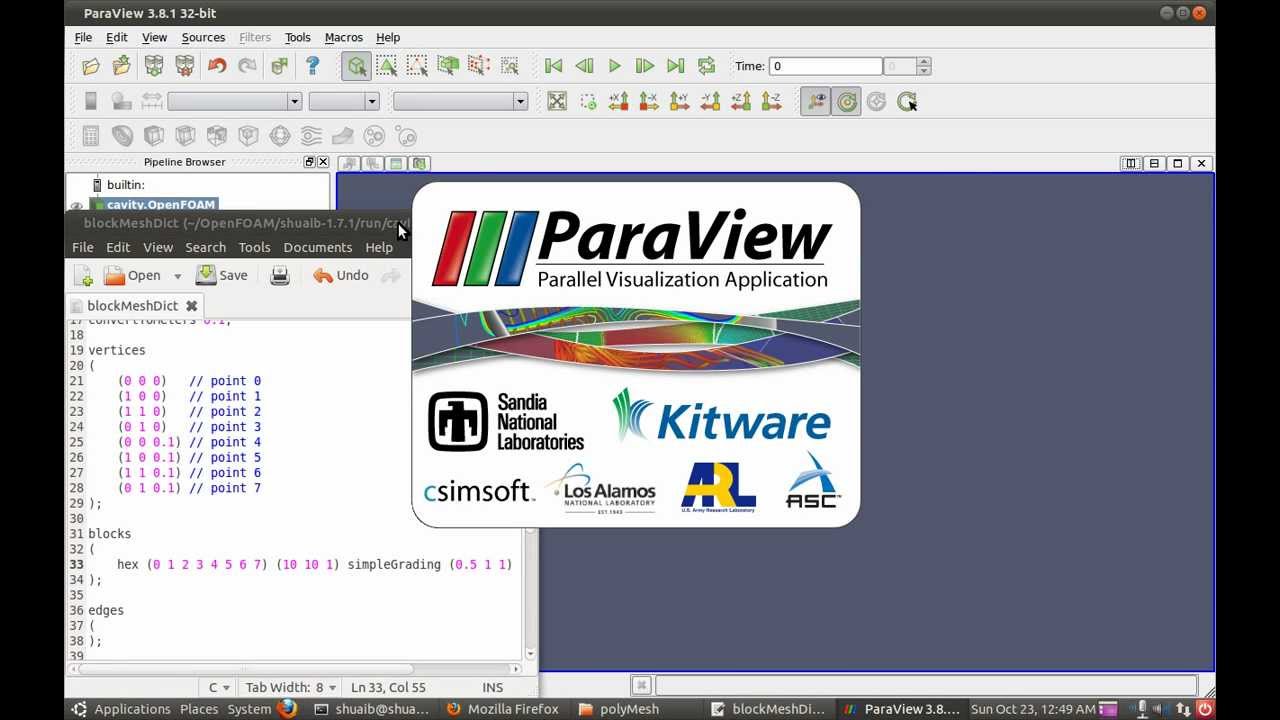Split the render view horizontally
The image size is (1280, 720).
[x=1130, y=163]
